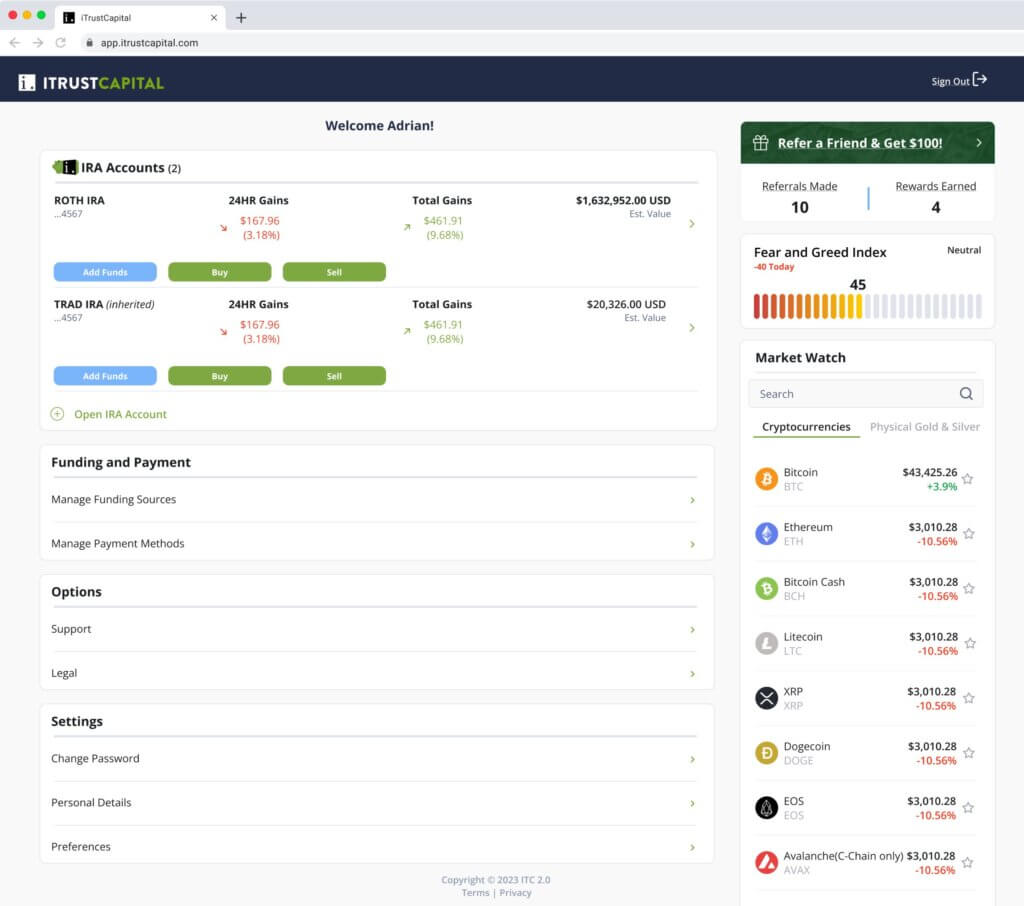The height and width of the screenshot is (906, 1024).
Task: Switch to the Physical Gold & Silver tab
Action: [924, 426]
